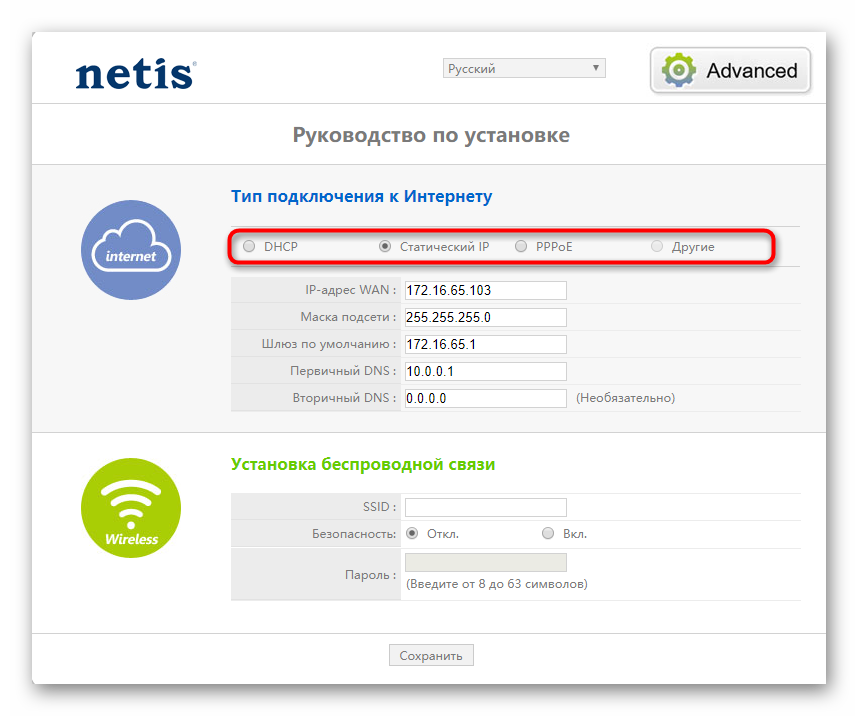The height and width of the screenshot is (716, 858).
Task: Click the Маска подсети field
Action: [x=484, y=317]
